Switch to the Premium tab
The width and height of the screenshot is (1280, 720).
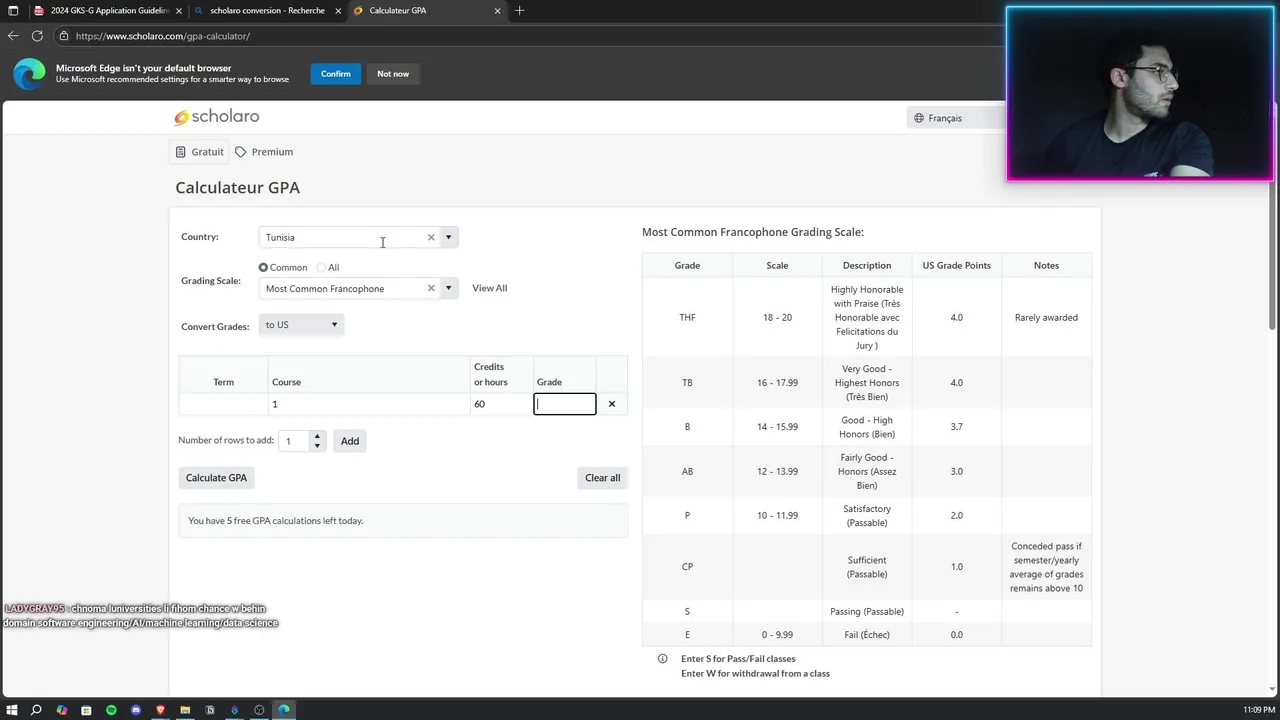[x=264, y=152]
